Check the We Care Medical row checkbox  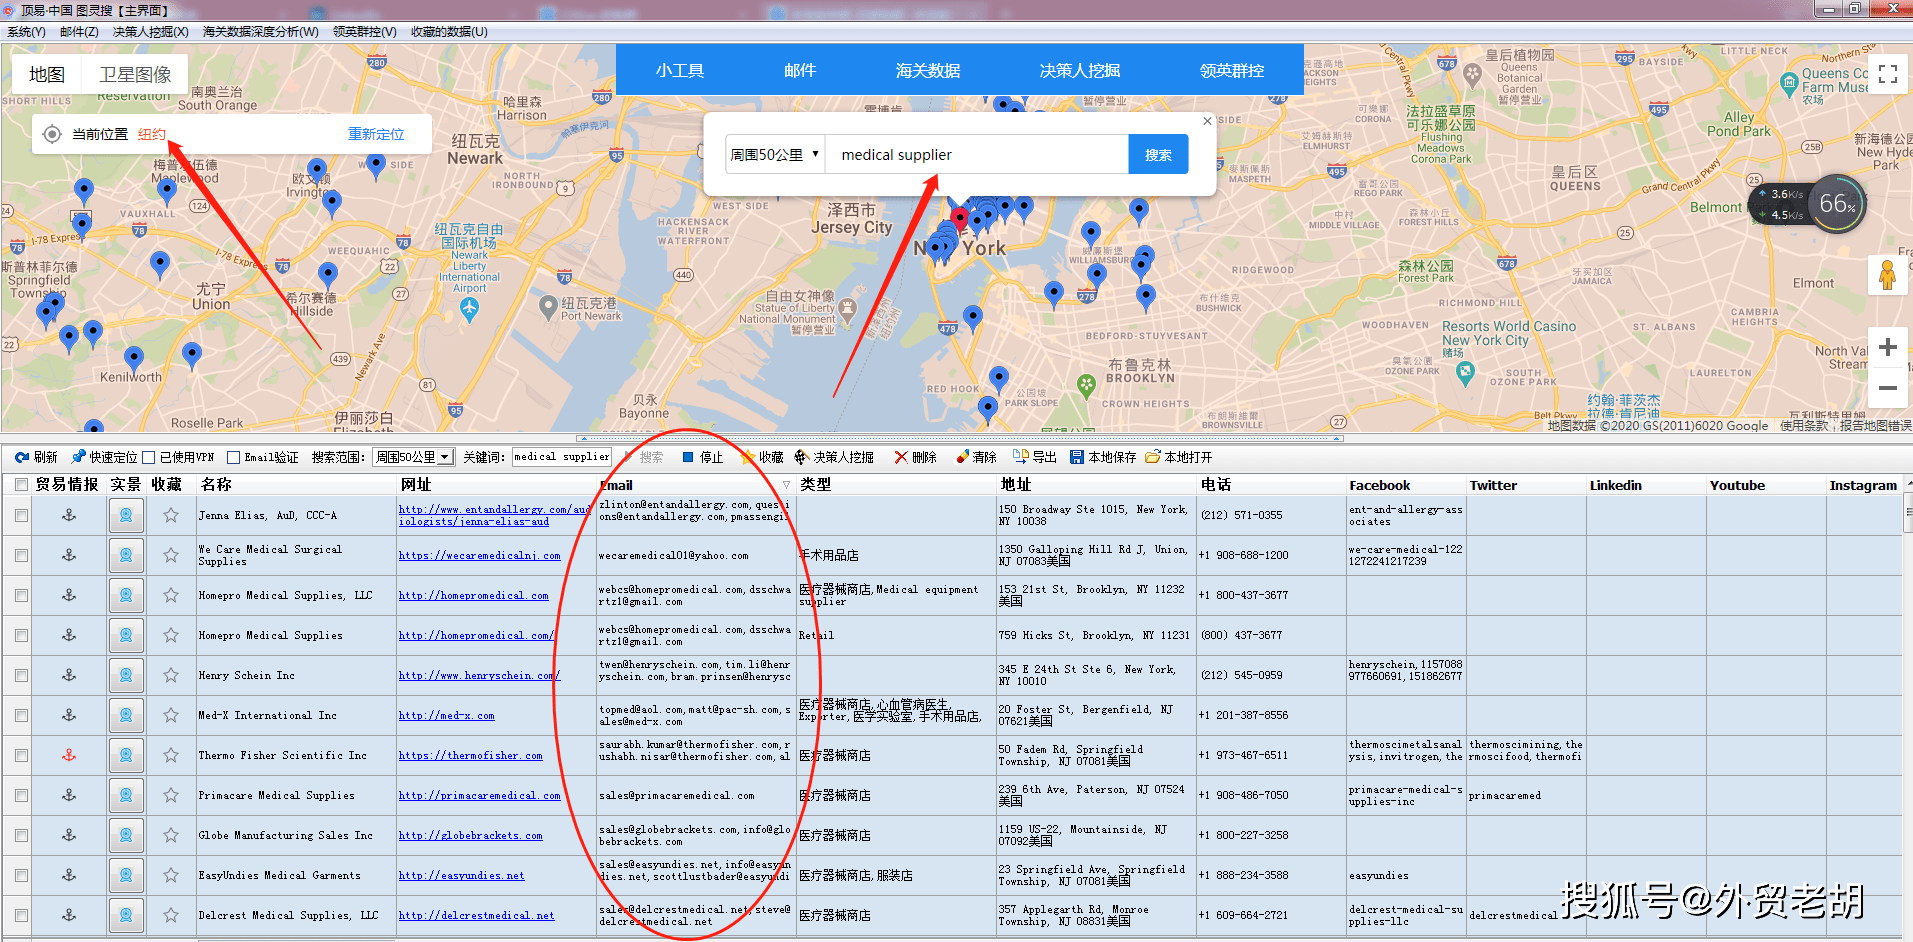pos(21,555)
